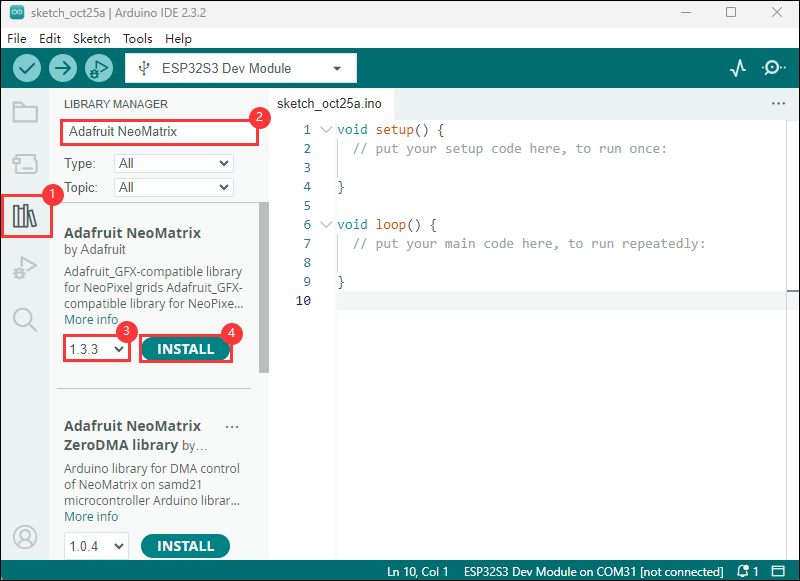The width and height of the screenshot is (800, 581).
Task: Open the editor tab more-options ellipsis
Action: click(778, 104)
